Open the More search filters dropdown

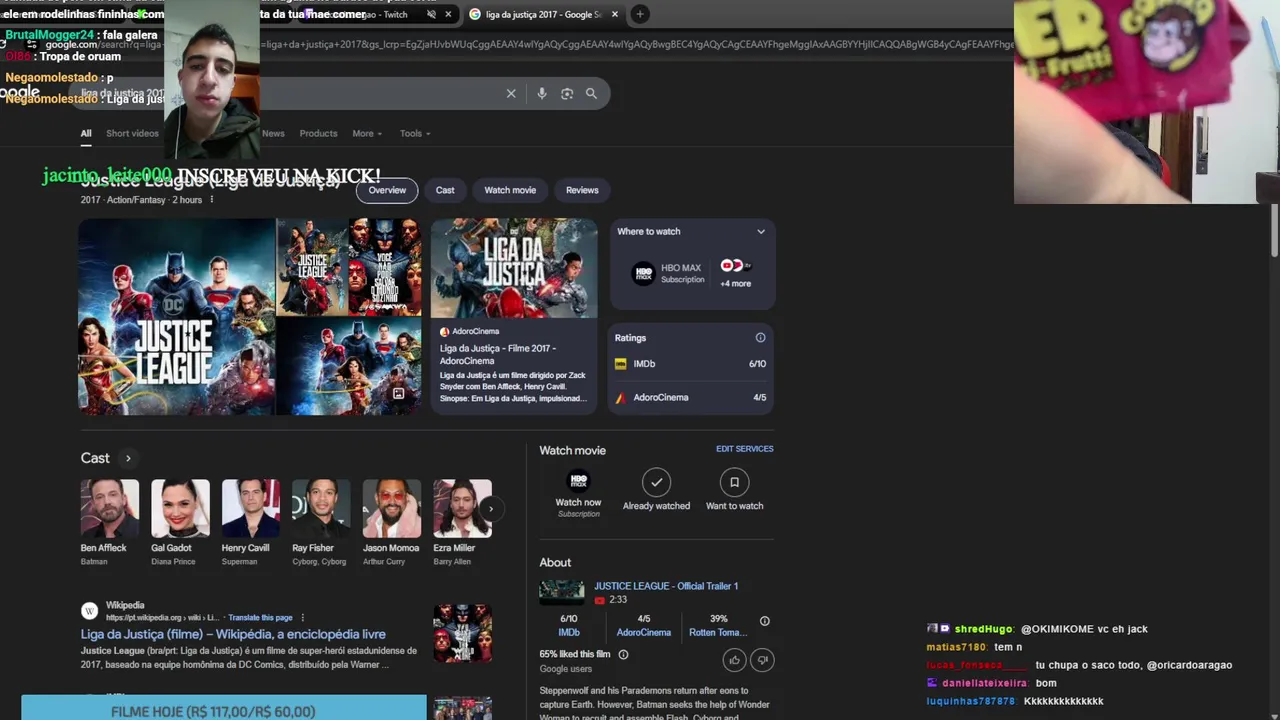coord(367,133)
